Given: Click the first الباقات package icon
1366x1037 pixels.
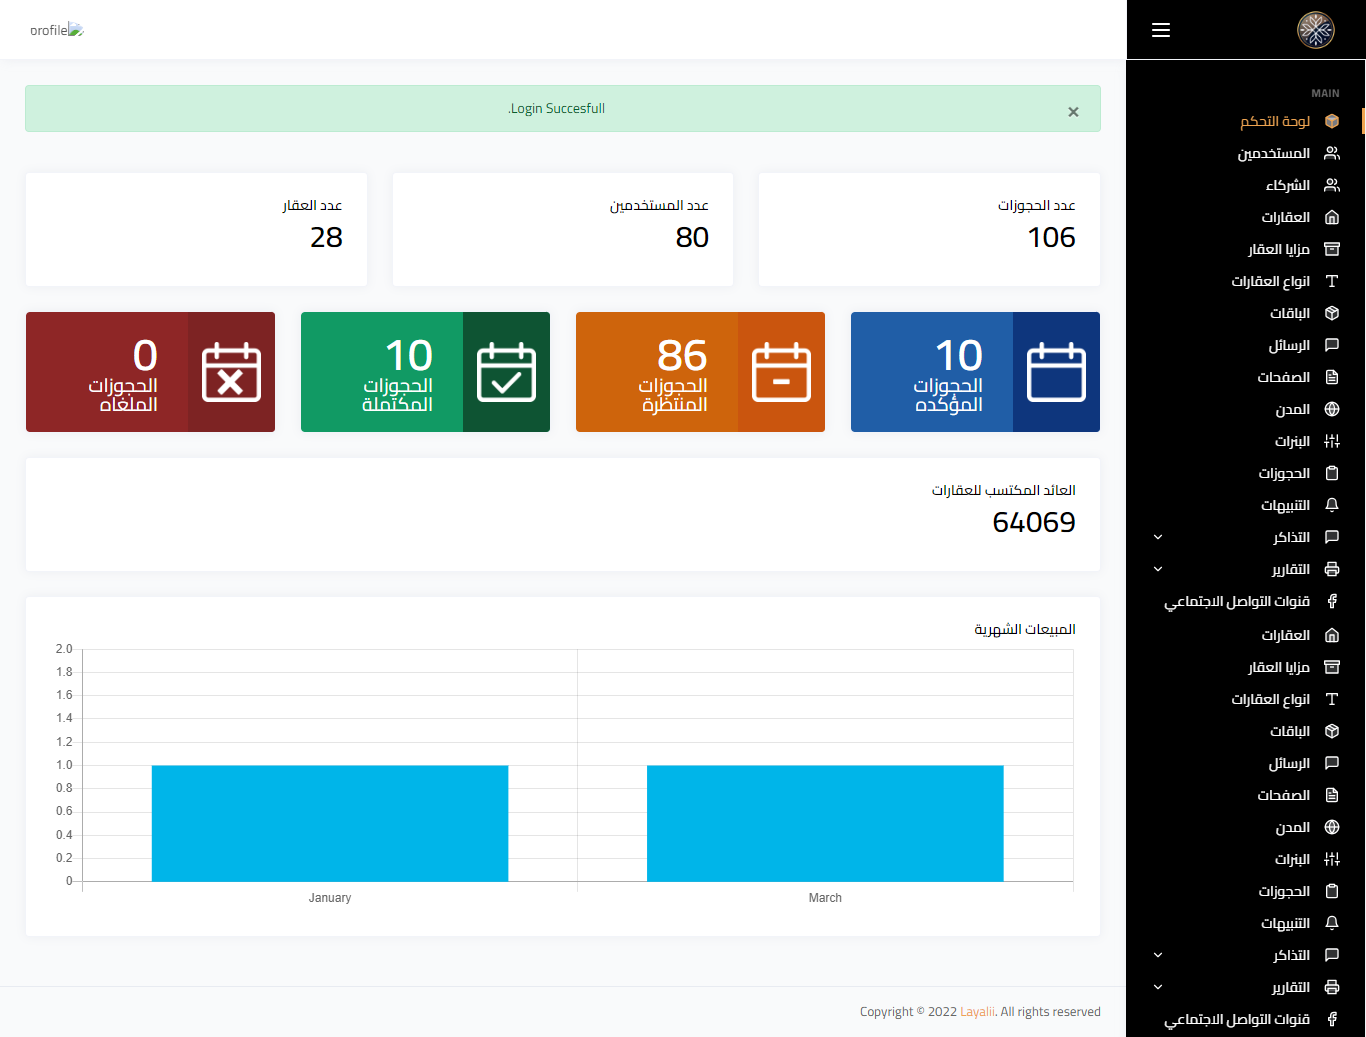Looking at the screenshot, I should (1332, 313).
